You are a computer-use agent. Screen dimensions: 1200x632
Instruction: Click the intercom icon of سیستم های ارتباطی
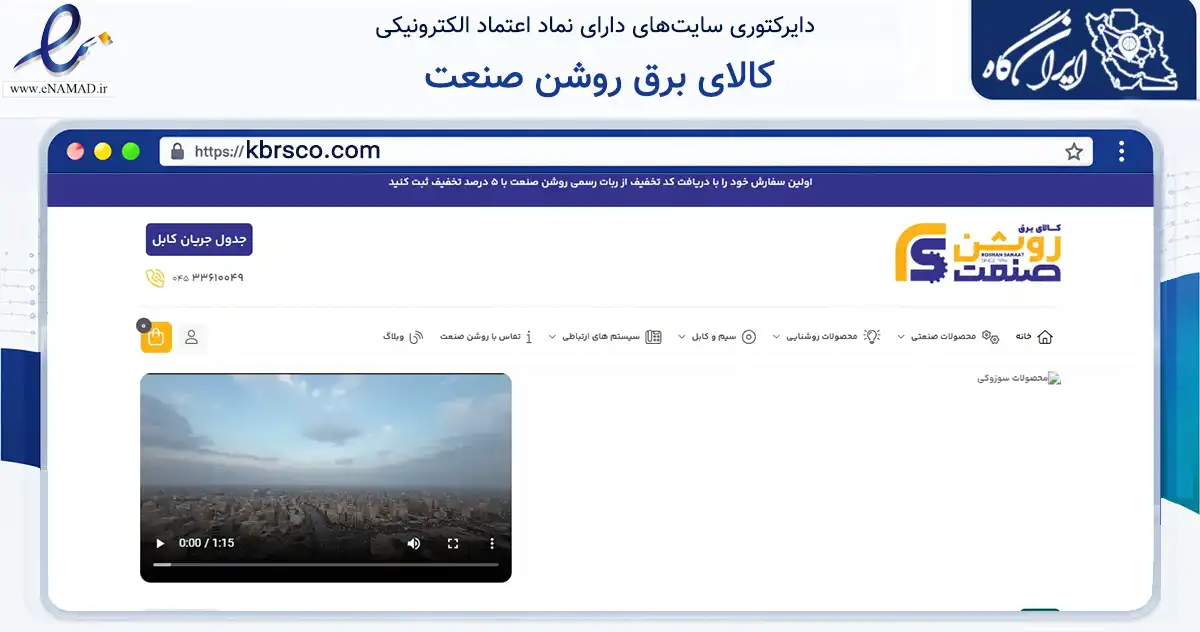pyautogui.click(x=653, y=337)
